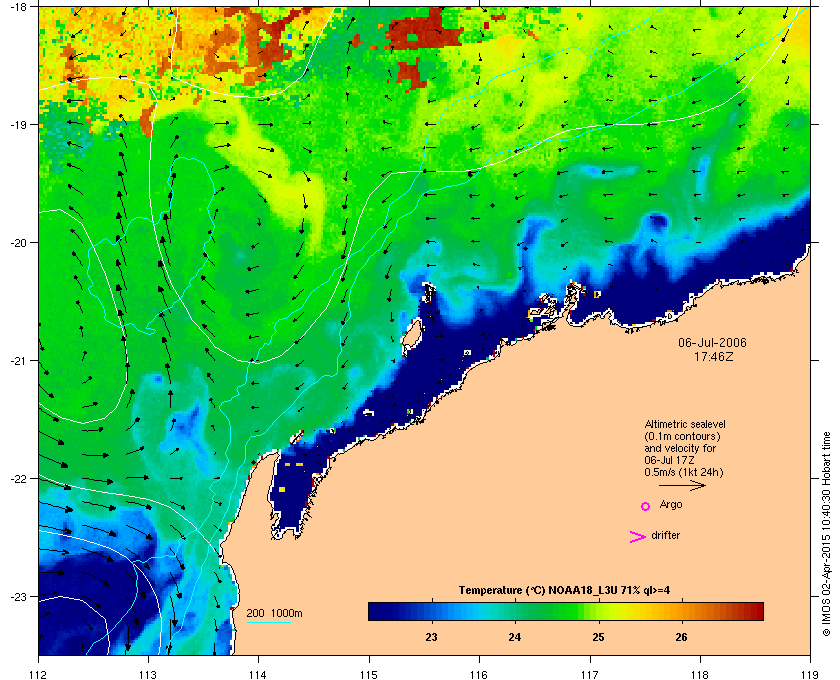Click the colorbar value 26

coord(681,637)
